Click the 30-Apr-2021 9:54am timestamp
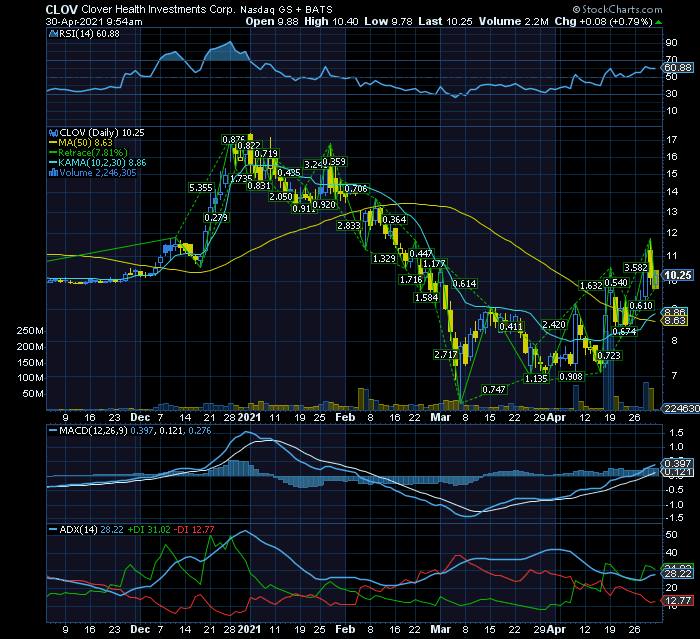 pos(94,21)
